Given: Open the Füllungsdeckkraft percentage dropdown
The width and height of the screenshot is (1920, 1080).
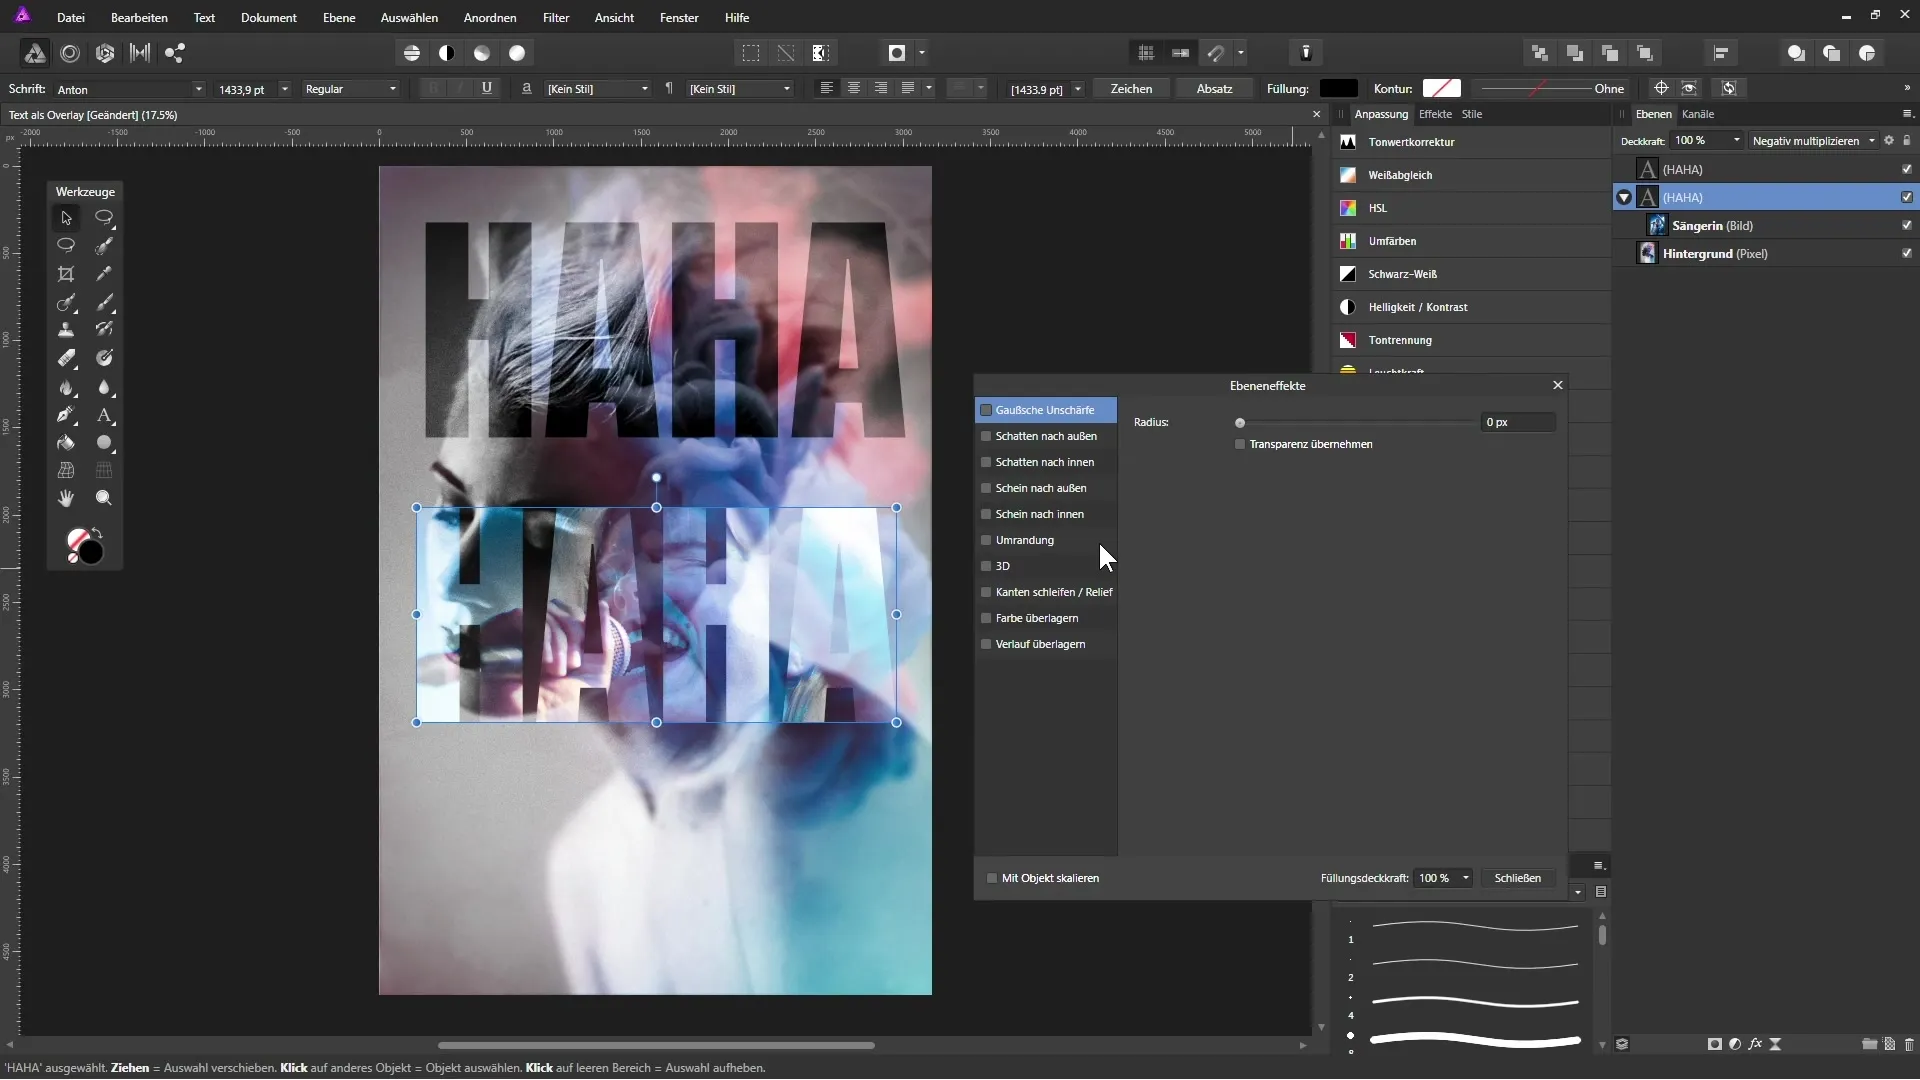Looking at the screenshot, I should click(x=1465, y=878).
